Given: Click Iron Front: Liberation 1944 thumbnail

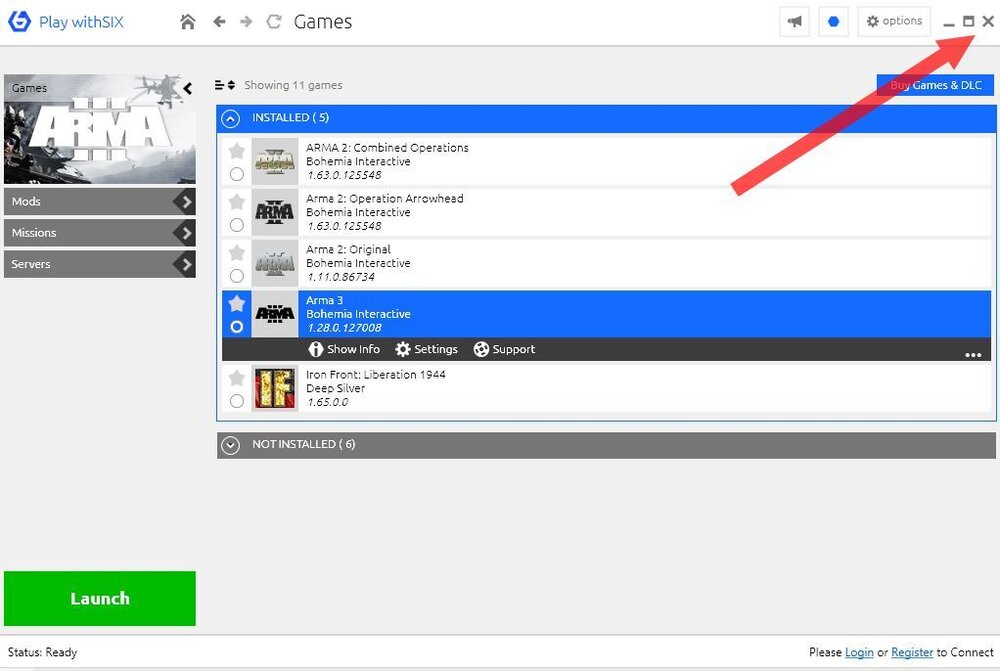Looking at the screenshot, I should 275,388.
